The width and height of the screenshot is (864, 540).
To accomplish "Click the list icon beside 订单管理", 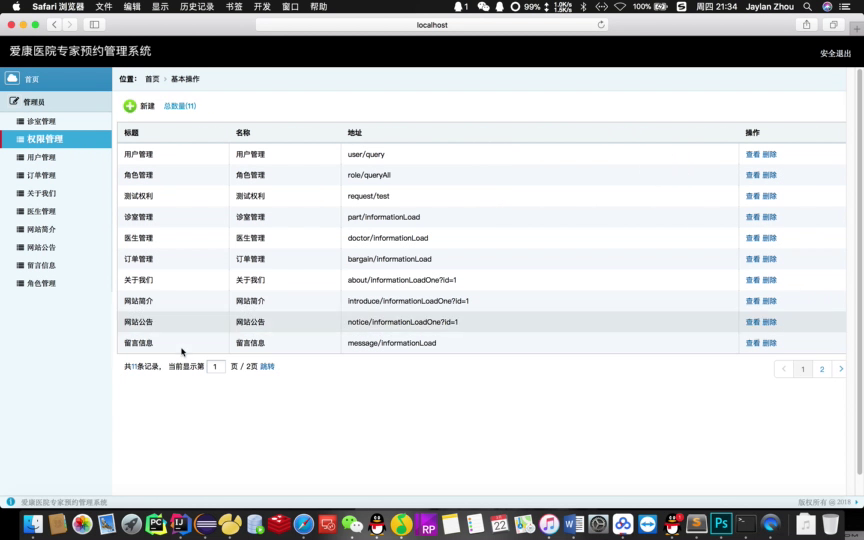I will coord(20,175).
